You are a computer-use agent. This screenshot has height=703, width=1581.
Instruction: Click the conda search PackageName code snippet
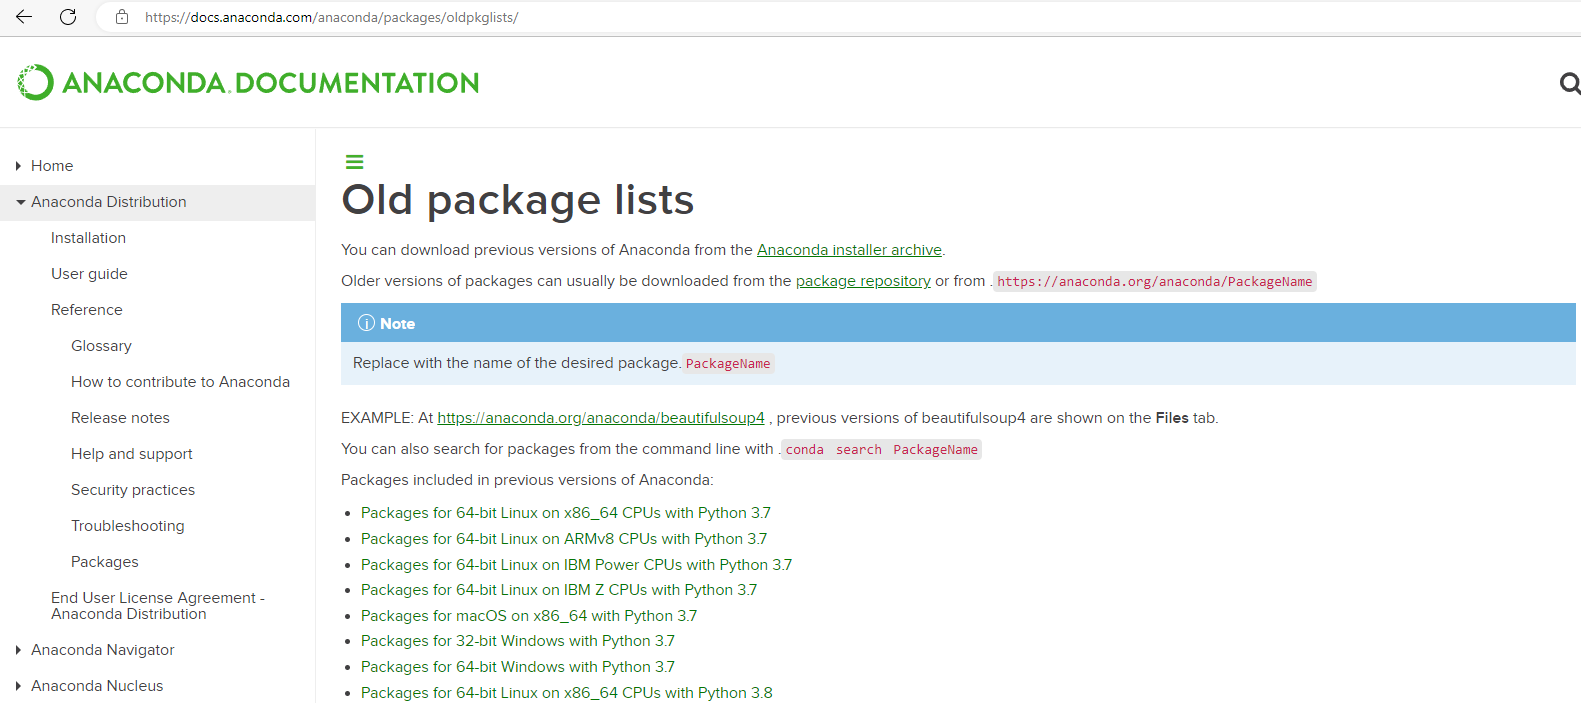[881, 450]
